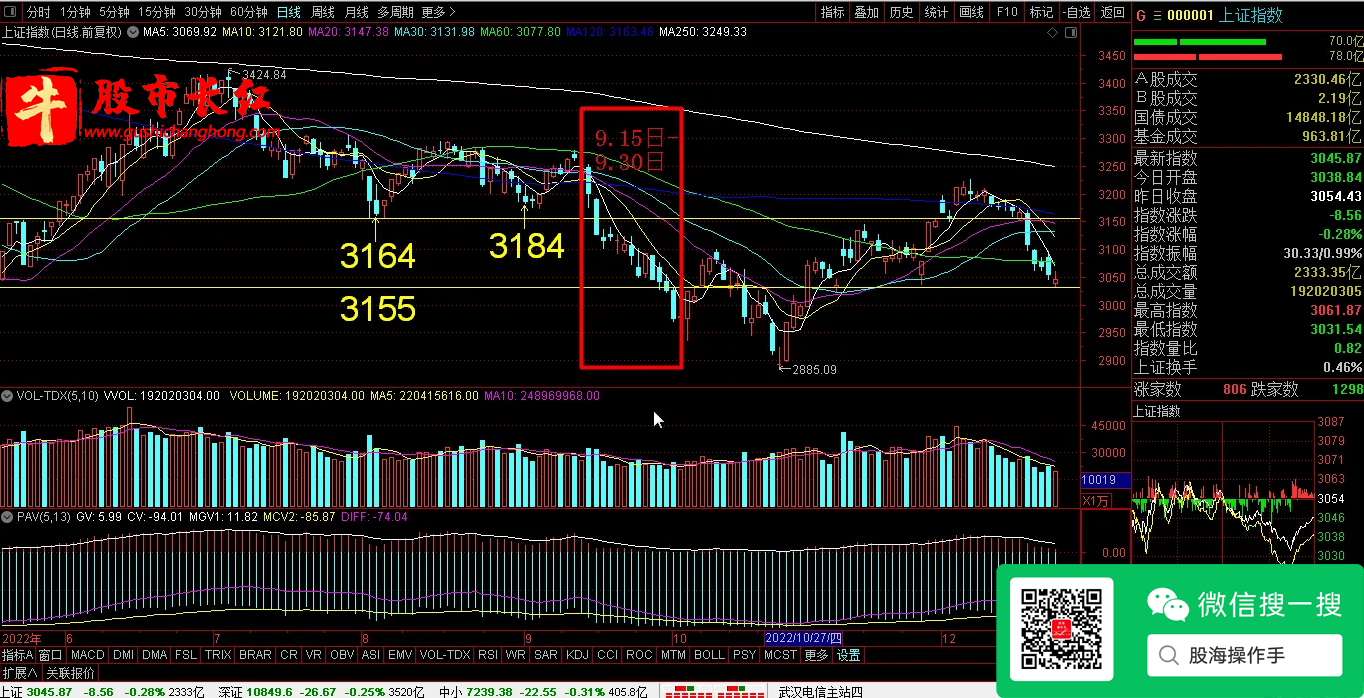
Task: Click the 返回 back button
Action: (1112, 12)
